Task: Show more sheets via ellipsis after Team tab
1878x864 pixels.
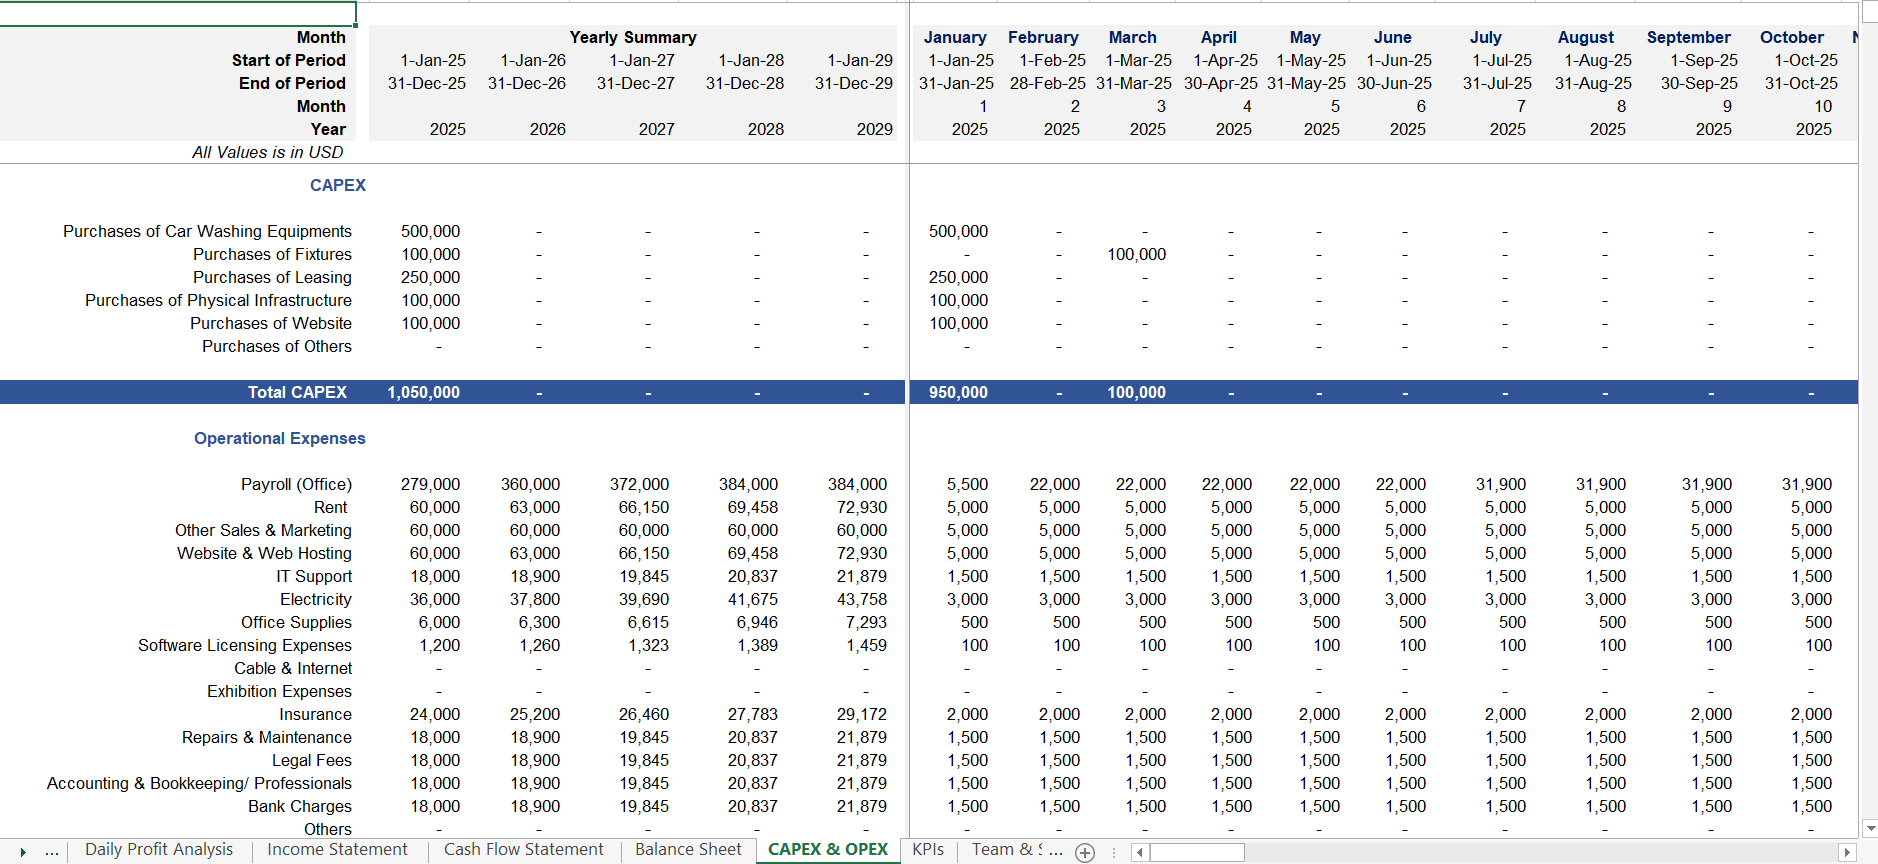Action: click(x=1056, y=850)
